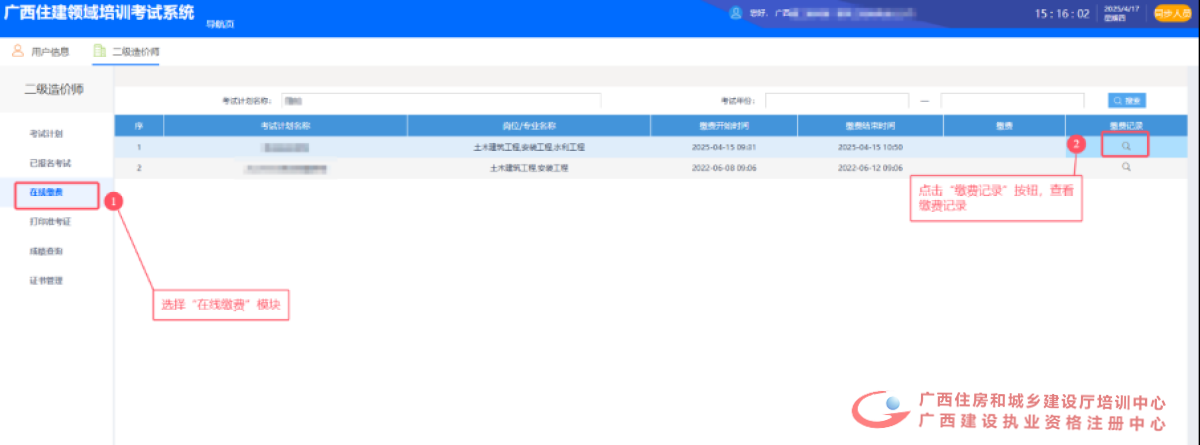Click the 考试计划名称 input field

[440, 101]
